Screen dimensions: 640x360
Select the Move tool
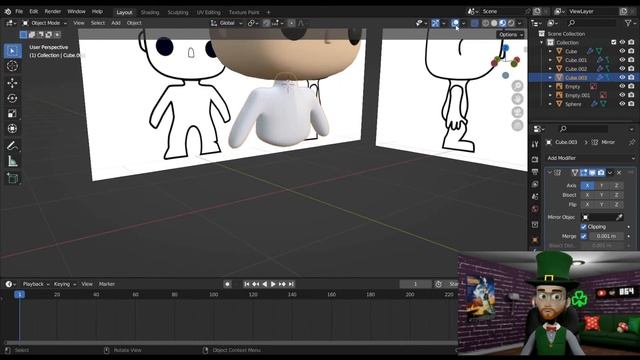tap(12, 83)
